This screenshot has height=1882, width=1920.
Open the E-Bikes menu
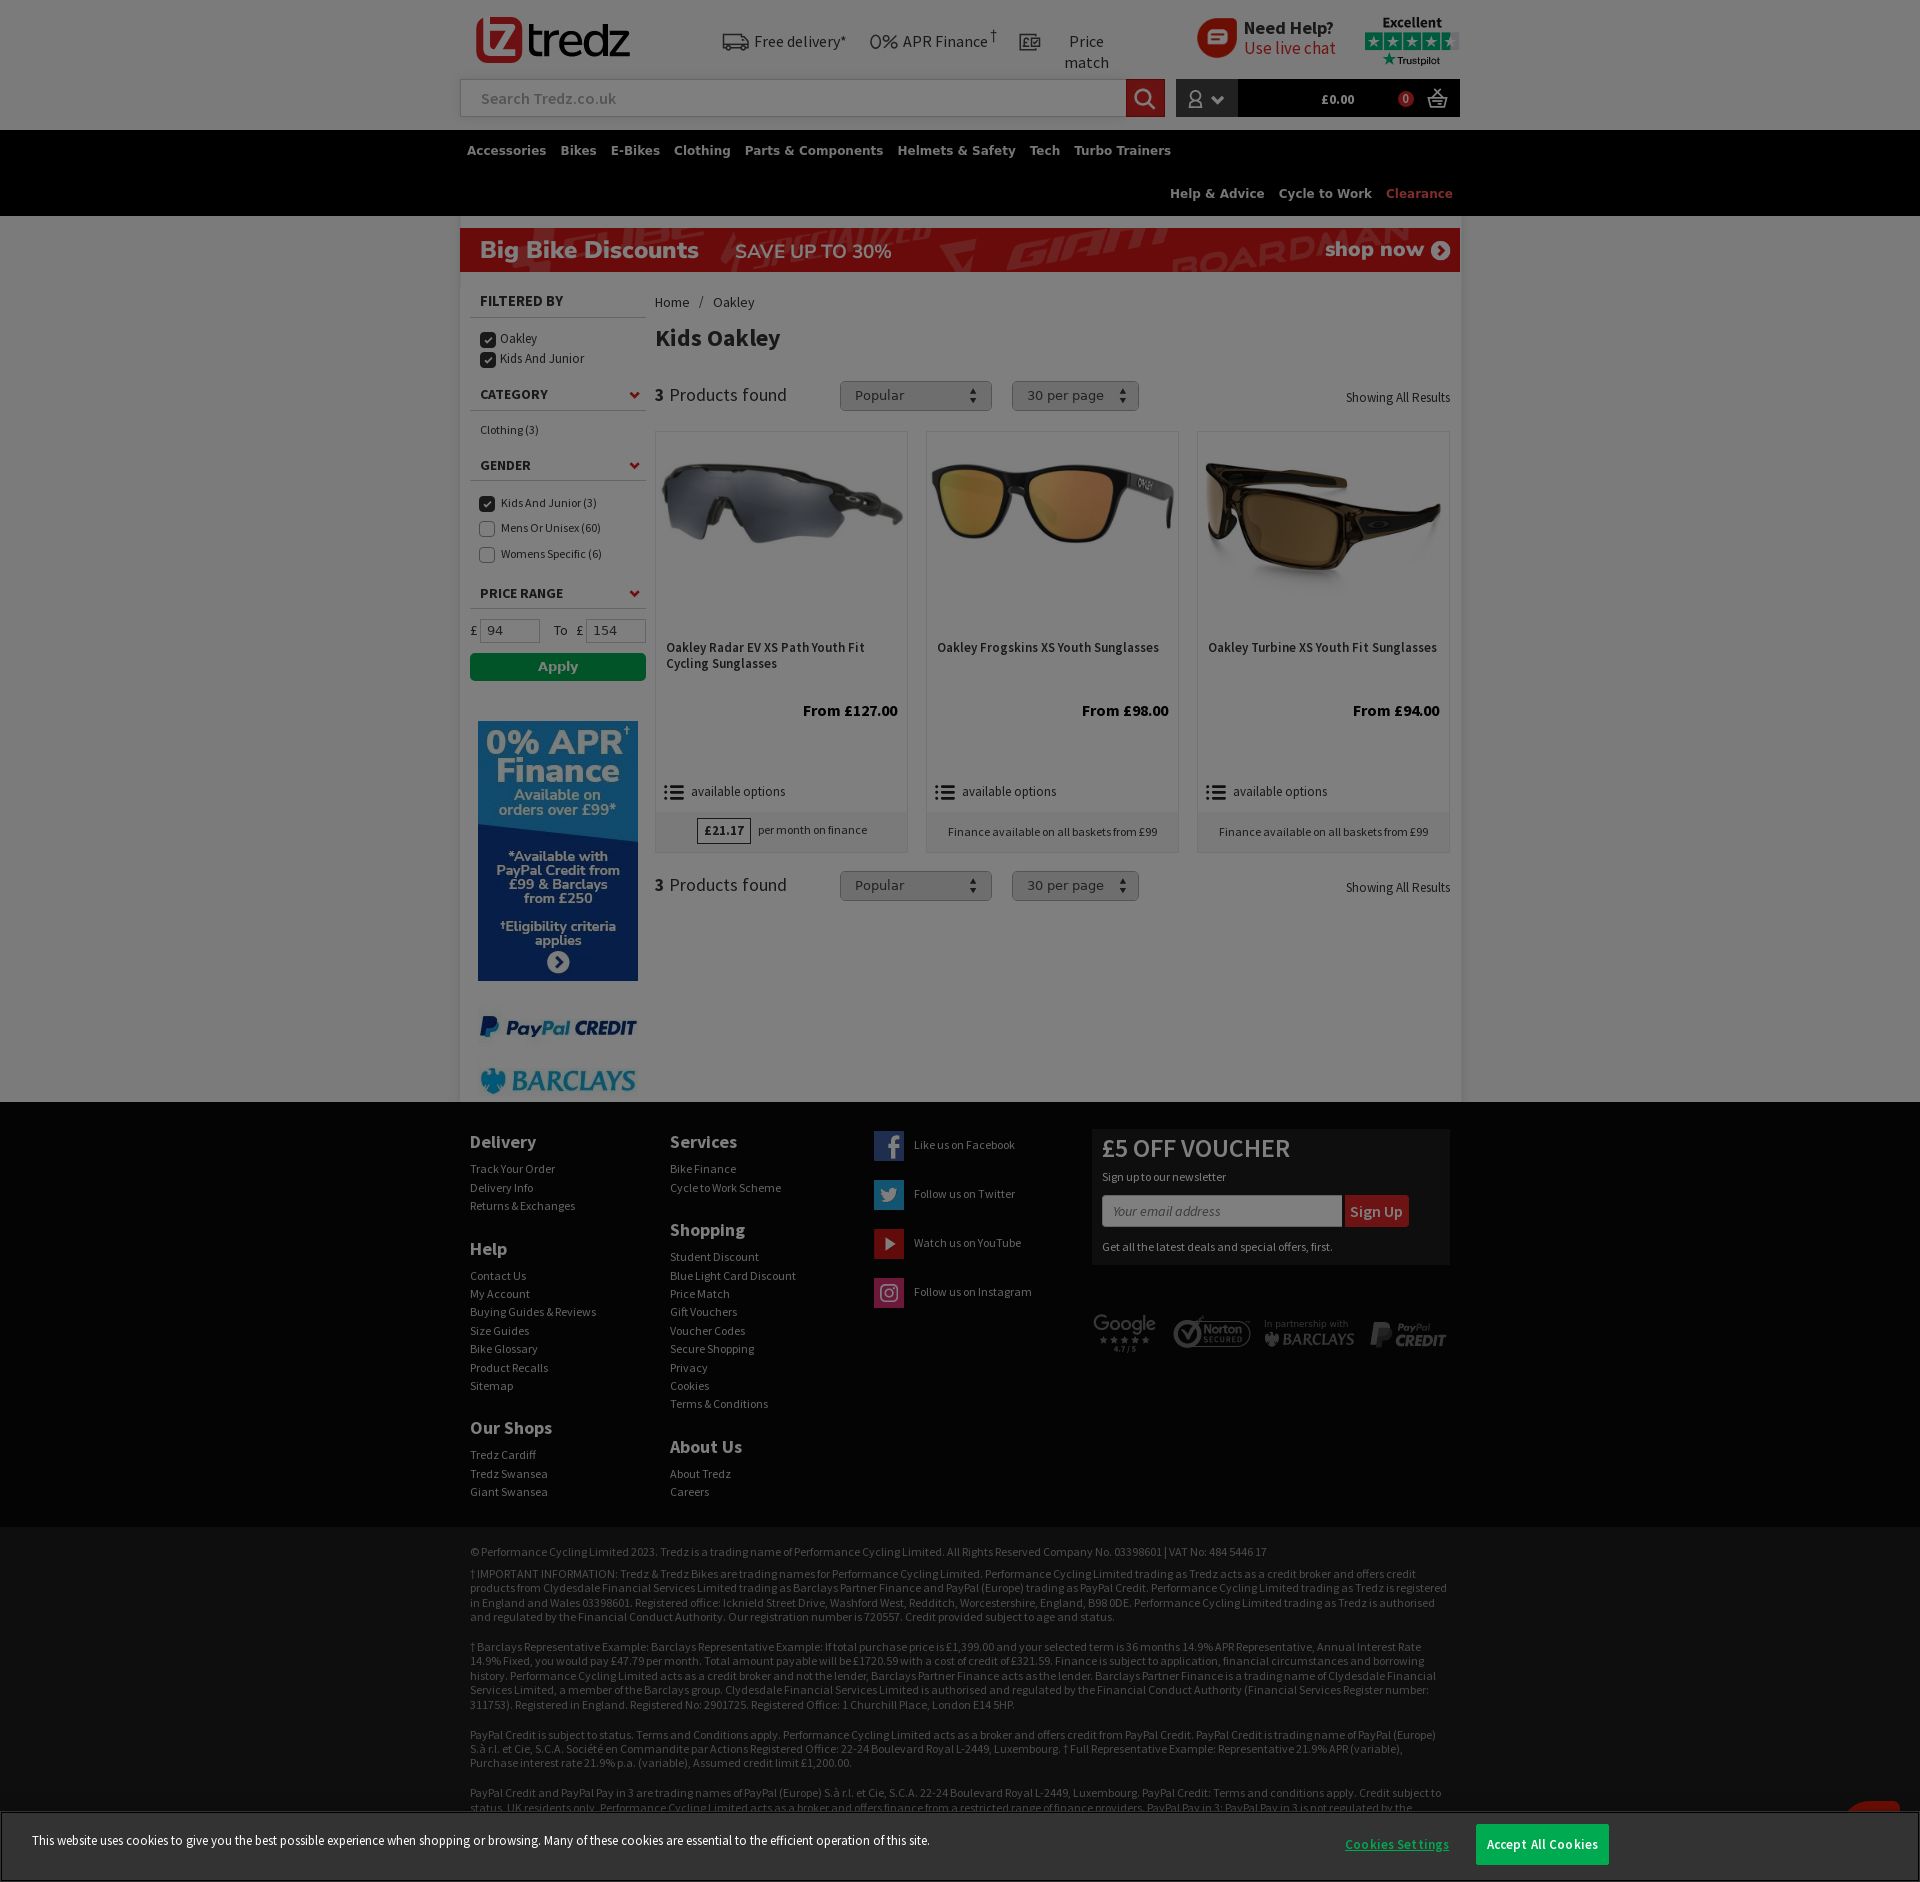pyautogui.click(x=635, y=151)
